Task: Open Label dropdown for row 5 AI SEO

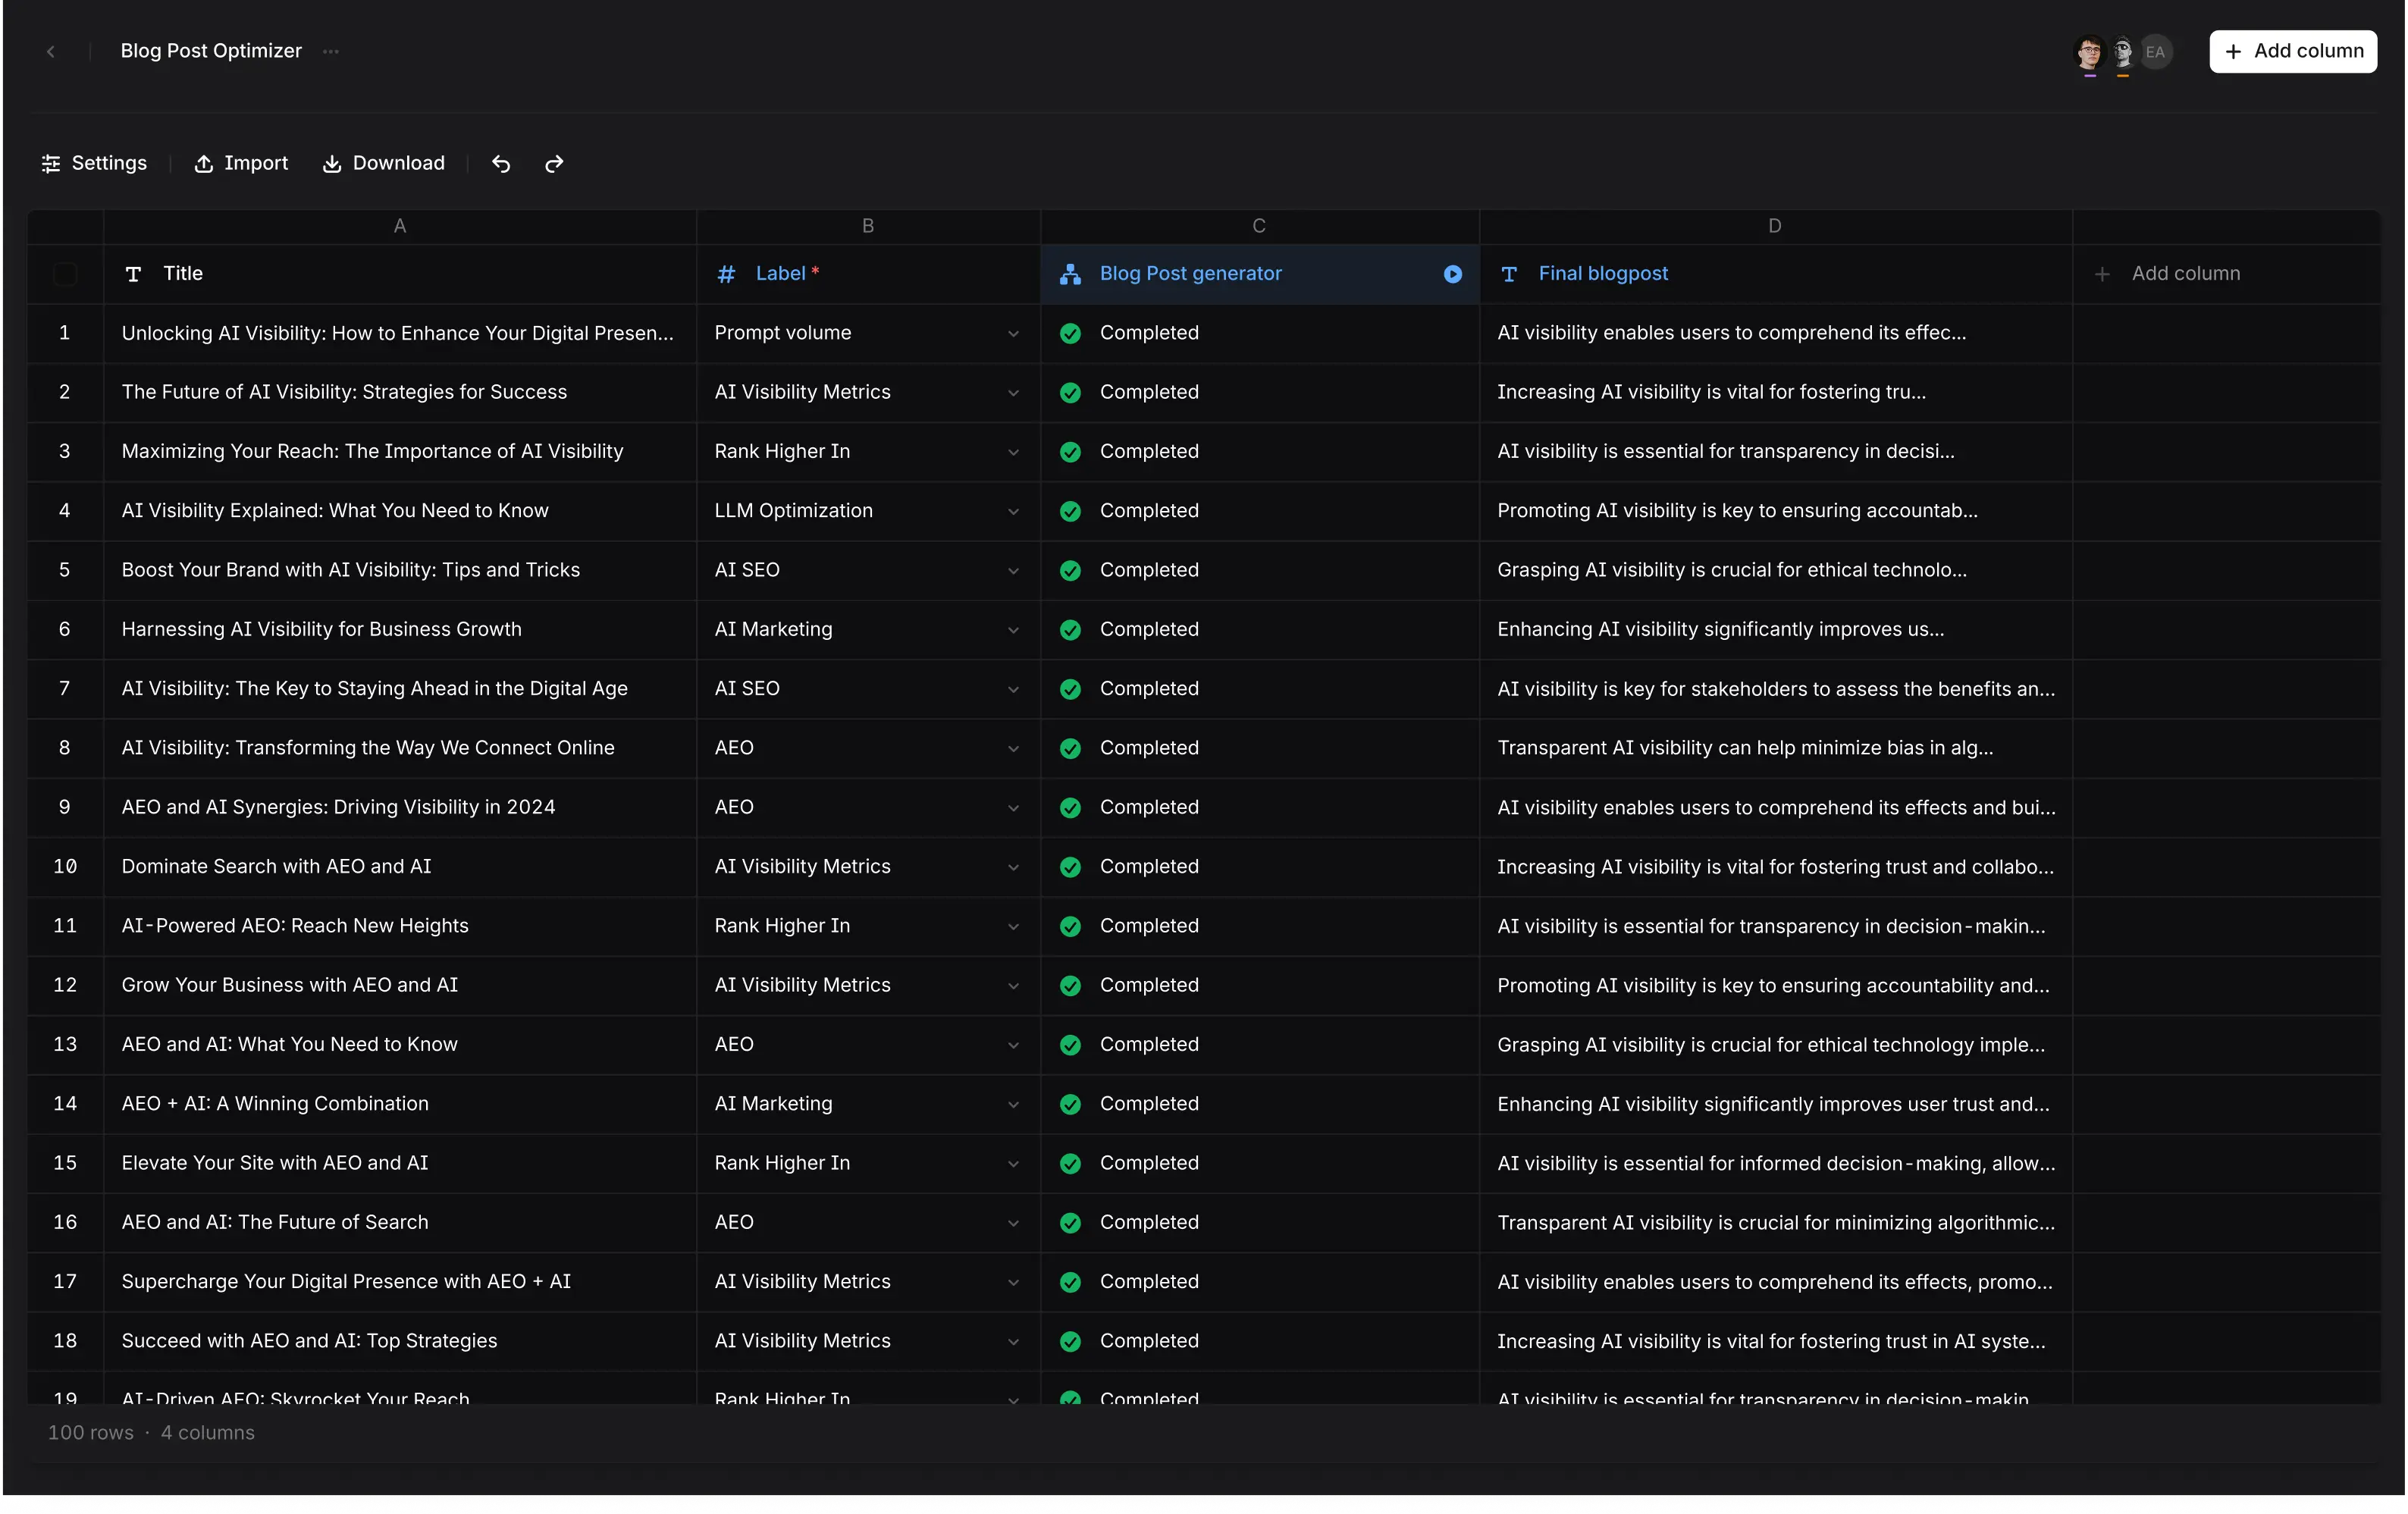Action: (x=1013, y=571)
